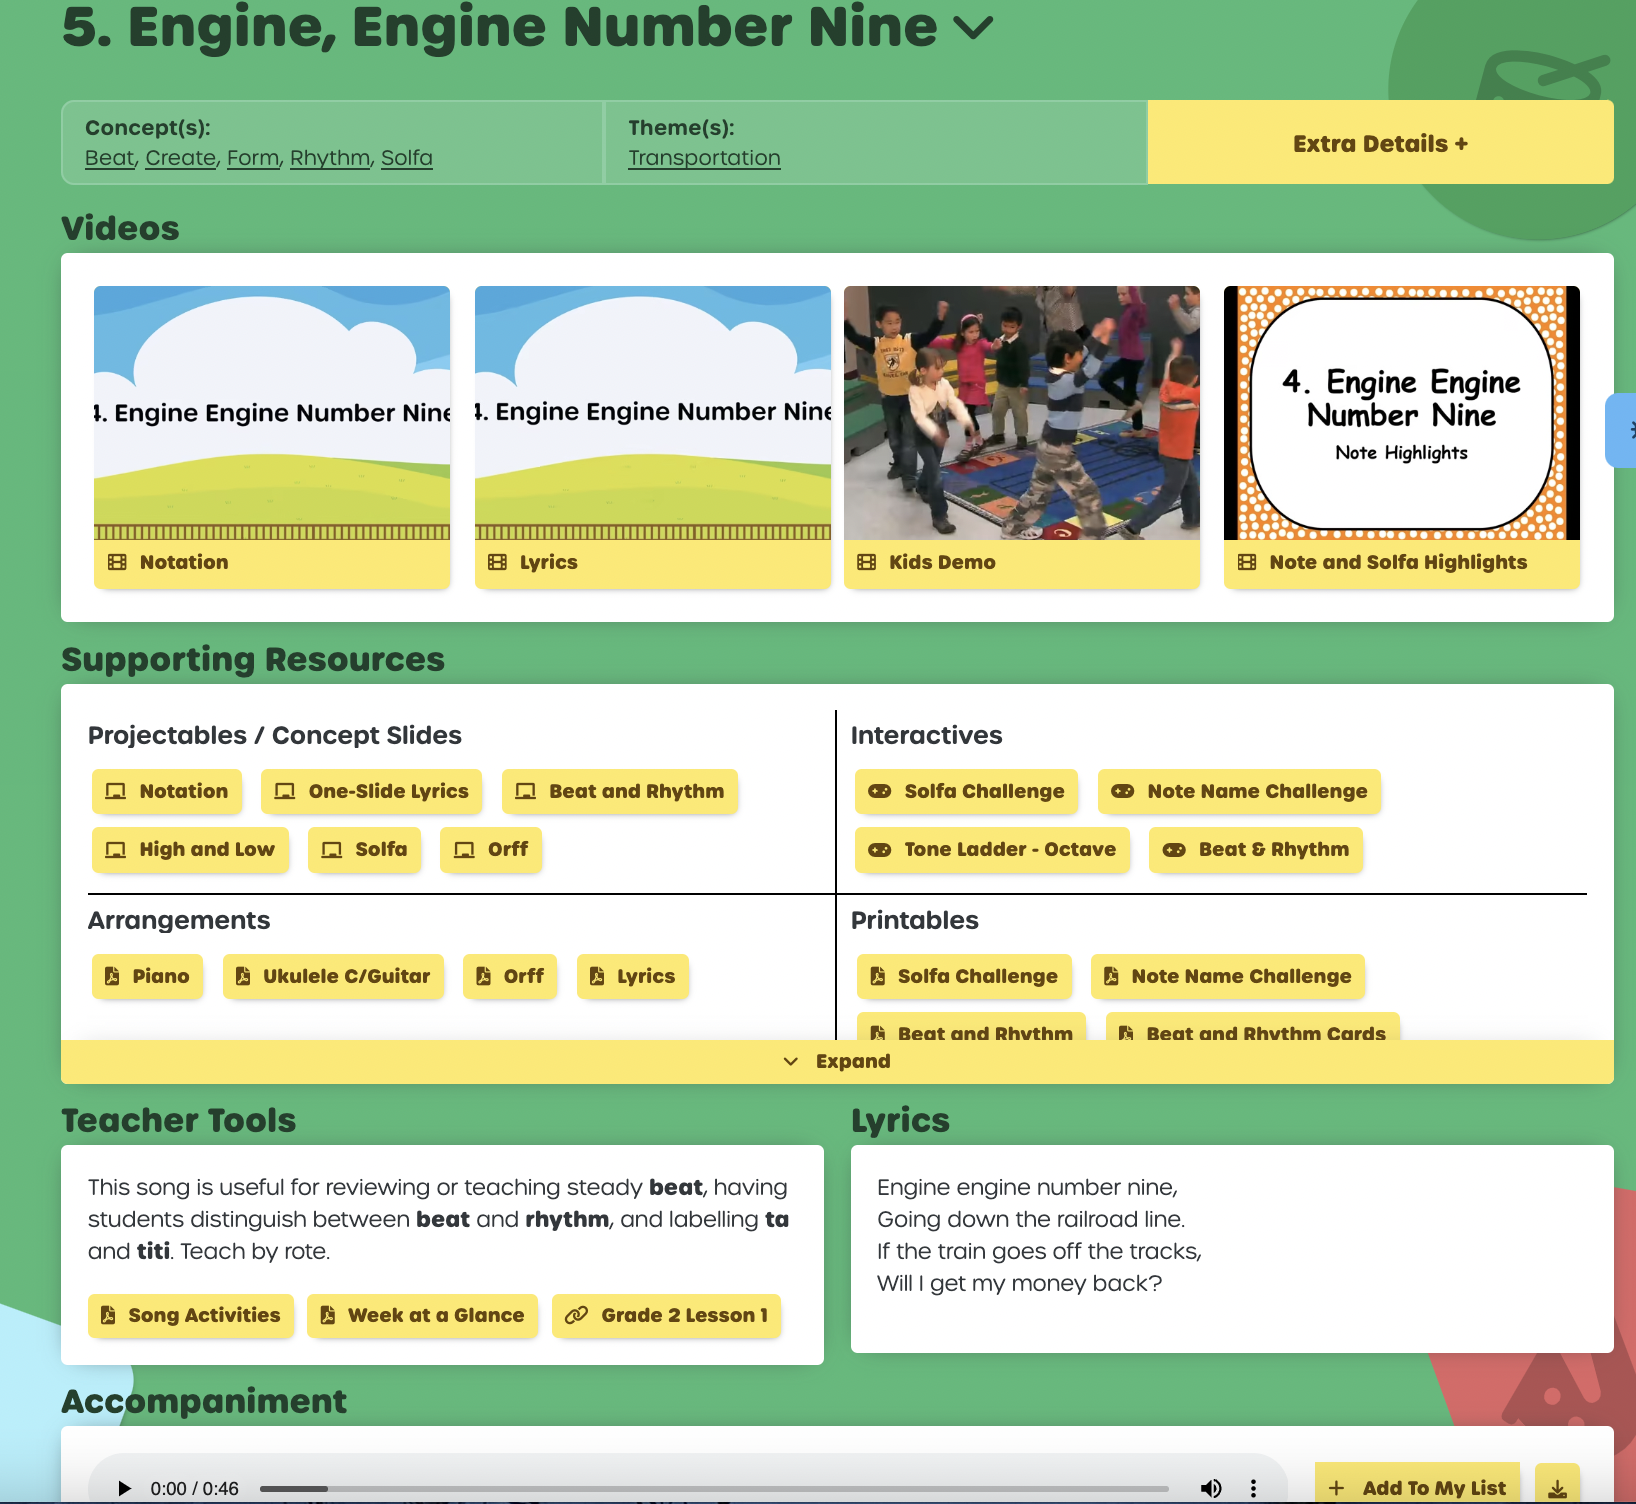Open the Song Activities document

coord(191,1315)
